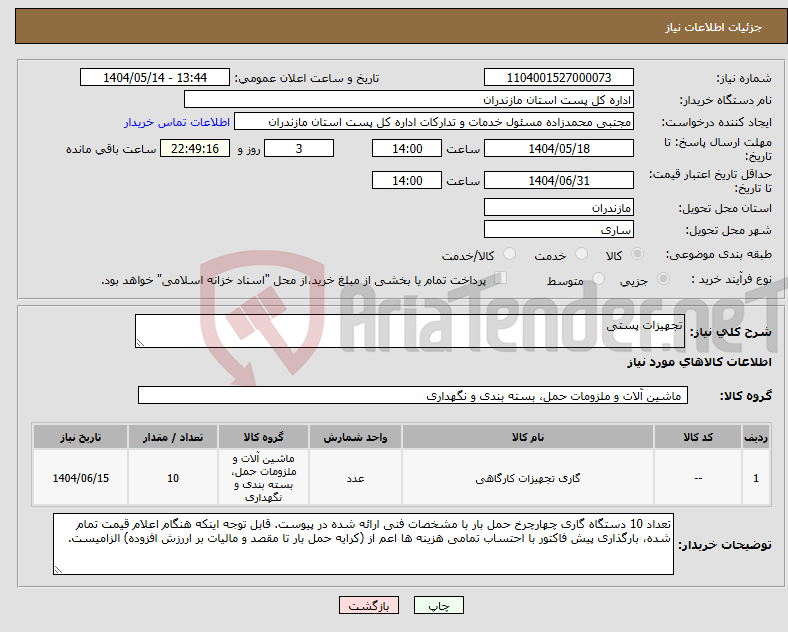Click the unit cell عدد

[x=355, y=478]
